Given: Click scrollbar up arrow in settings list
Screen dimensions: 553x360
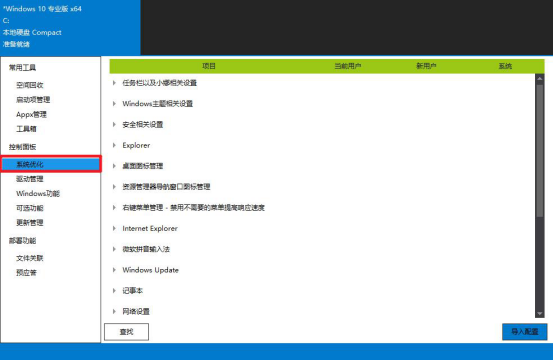Looking at the screenshot, I should [x=540, y=79].
